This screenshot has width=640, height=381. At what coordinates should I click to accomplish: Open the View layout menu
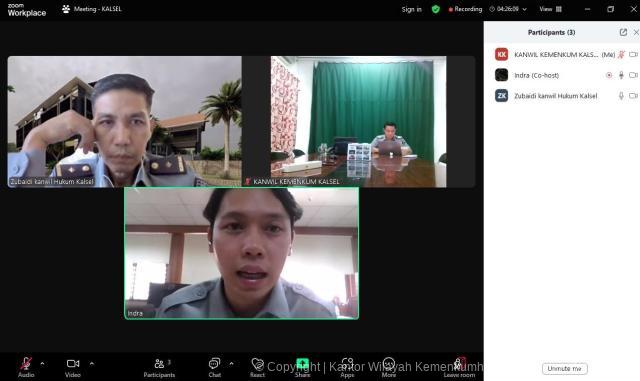pyautogui.click(x=550, y=9)
